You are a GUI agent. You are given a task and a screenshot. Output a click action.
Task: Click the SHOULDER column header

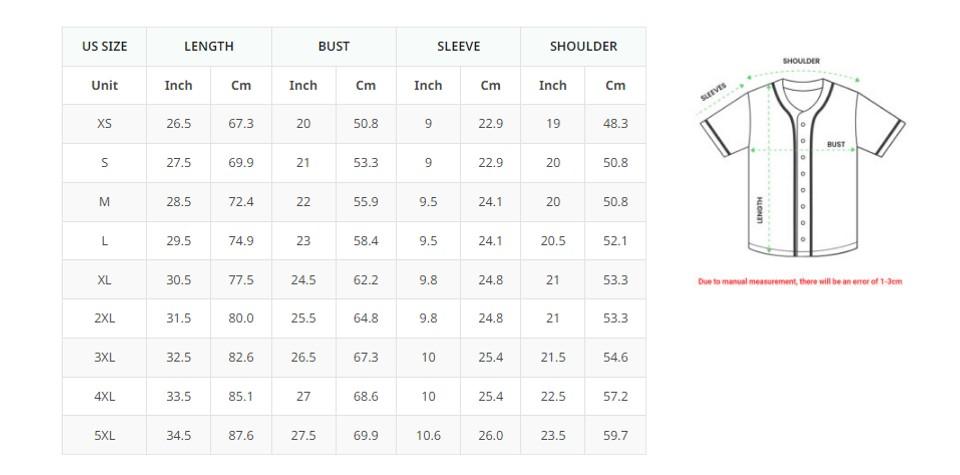pos(583,47)
